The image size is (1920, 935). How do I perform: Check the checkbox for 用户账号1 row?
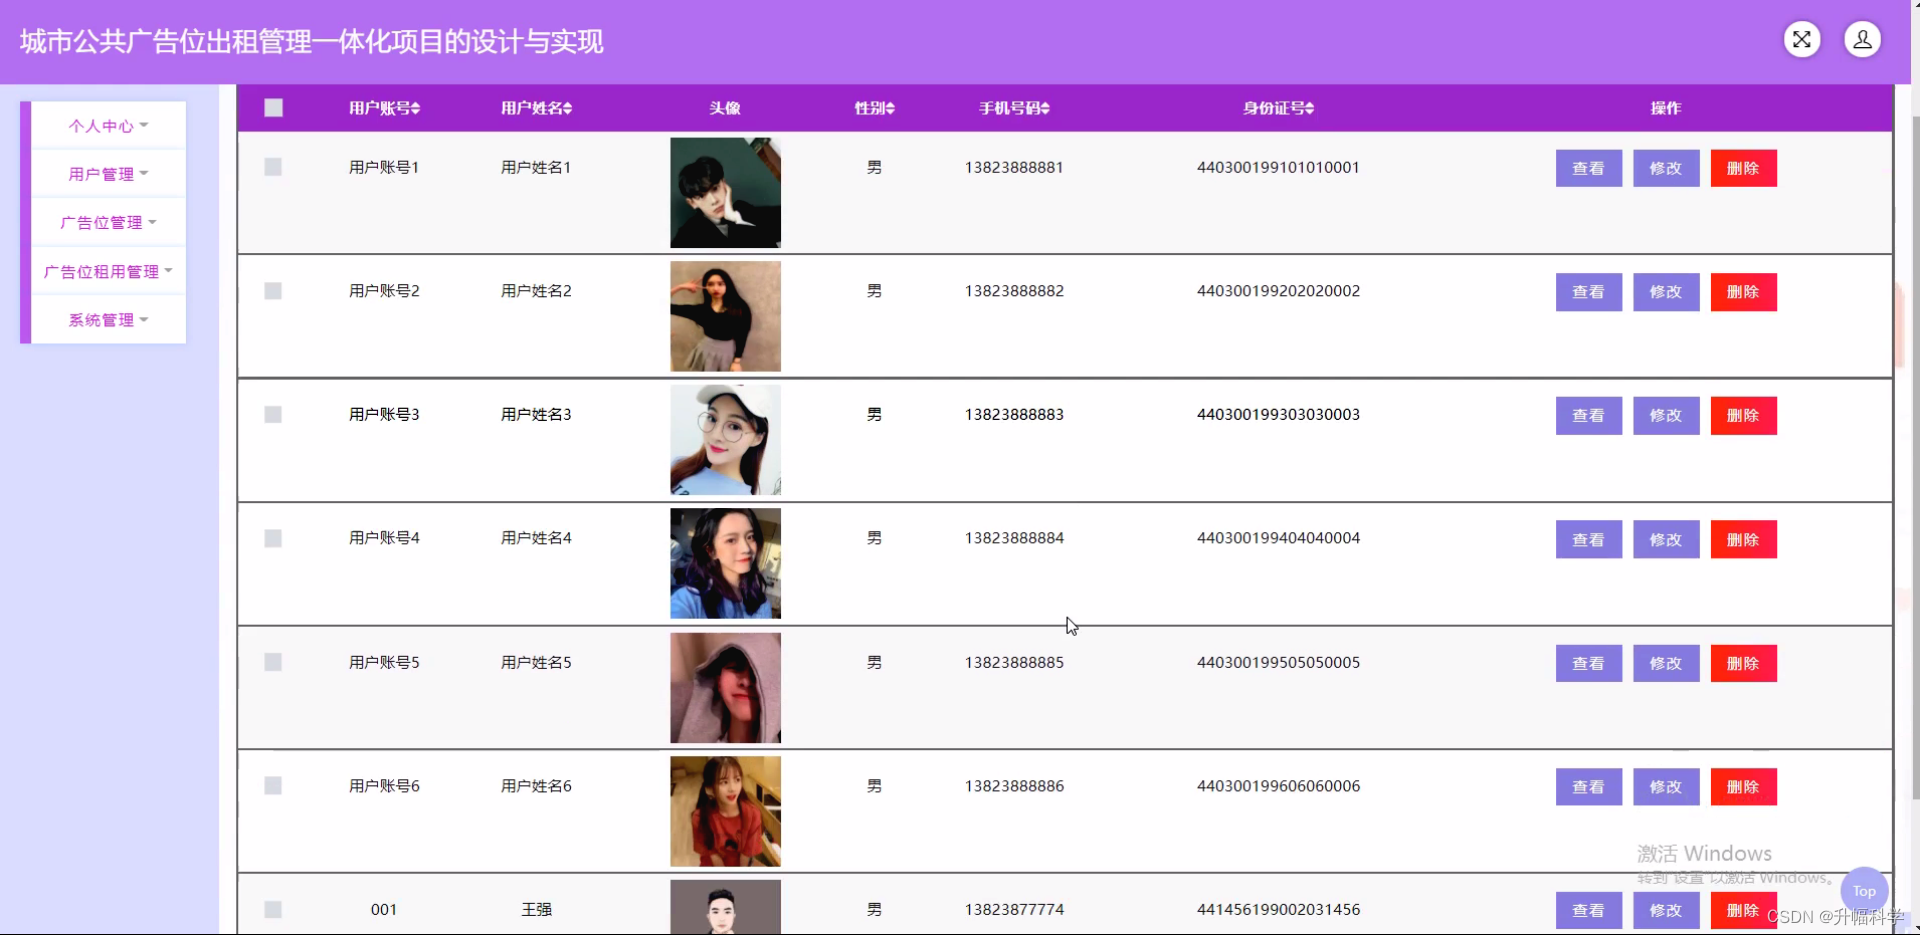pyautogui.click(x=273, y=167)
